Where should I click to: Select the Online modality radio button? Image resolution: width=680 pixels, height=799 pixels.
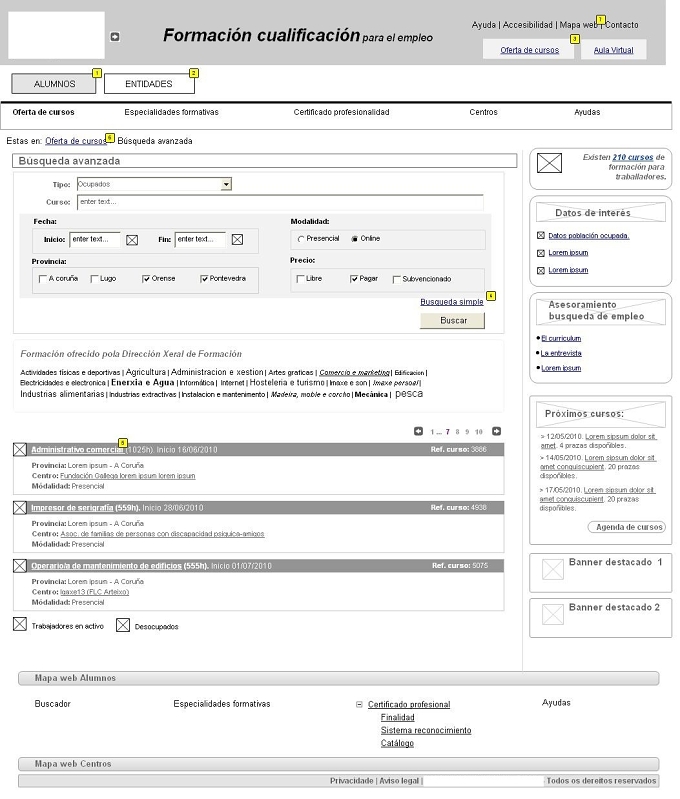click(x=354, y=239)
